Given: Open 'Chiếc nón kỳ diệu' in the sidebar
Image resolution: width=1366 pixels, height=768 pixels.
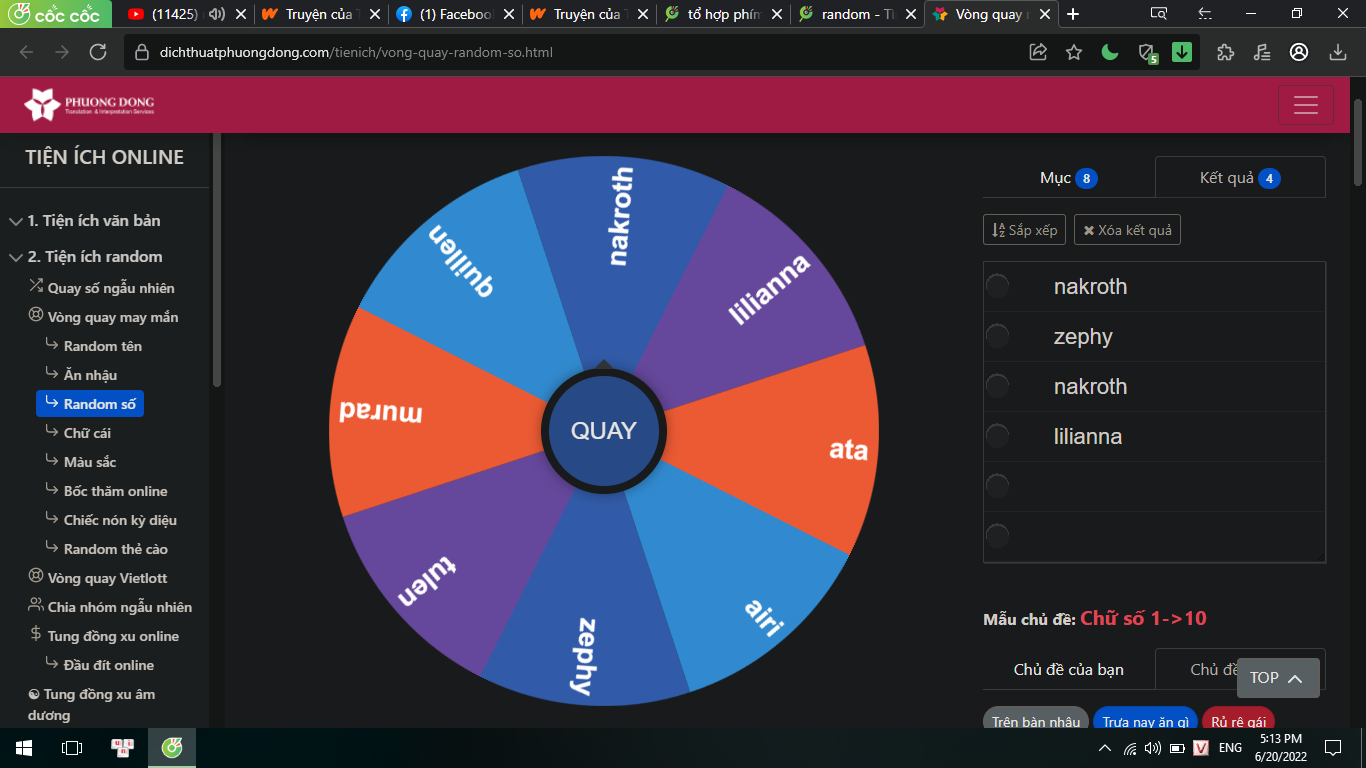Looking at the screenshot, I should [x=120, y=520].
